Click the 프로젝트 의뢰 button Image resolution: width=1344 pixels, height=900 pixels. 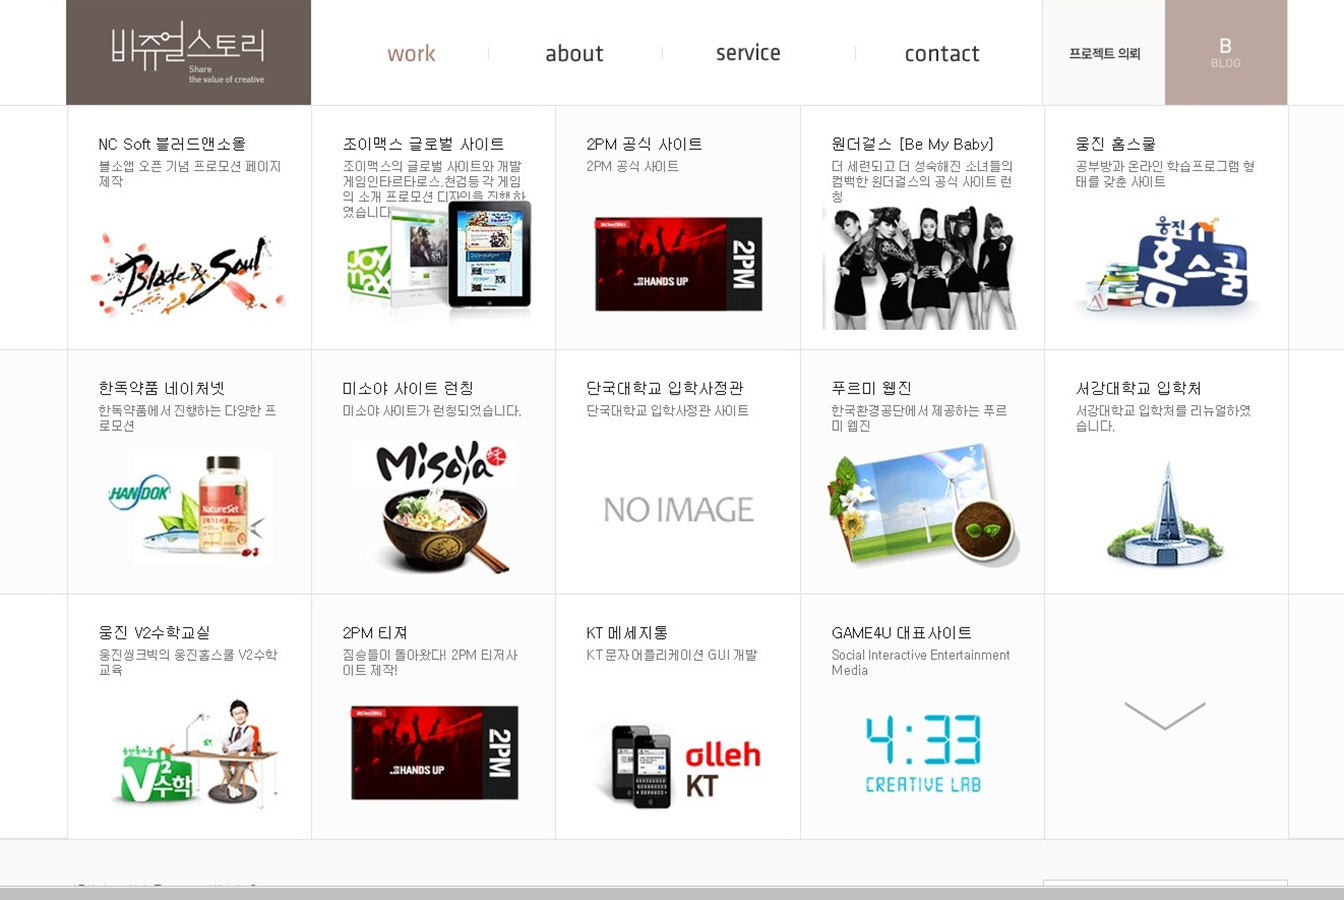click(1104, 54)
